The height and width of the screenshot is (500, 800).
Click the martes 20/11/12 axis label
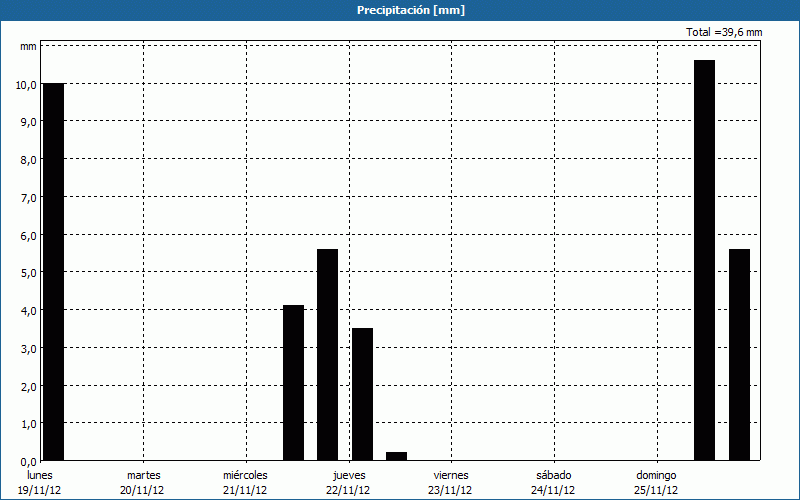coord(143,482)
